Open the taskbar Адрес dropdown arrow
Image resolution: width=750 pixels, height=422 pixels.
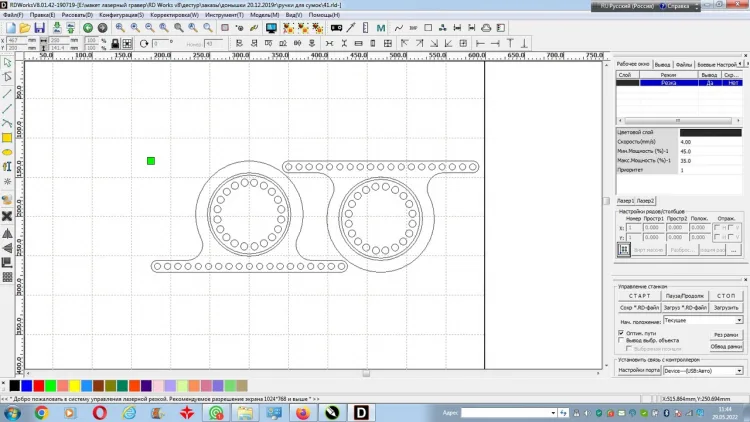(553, 412)
